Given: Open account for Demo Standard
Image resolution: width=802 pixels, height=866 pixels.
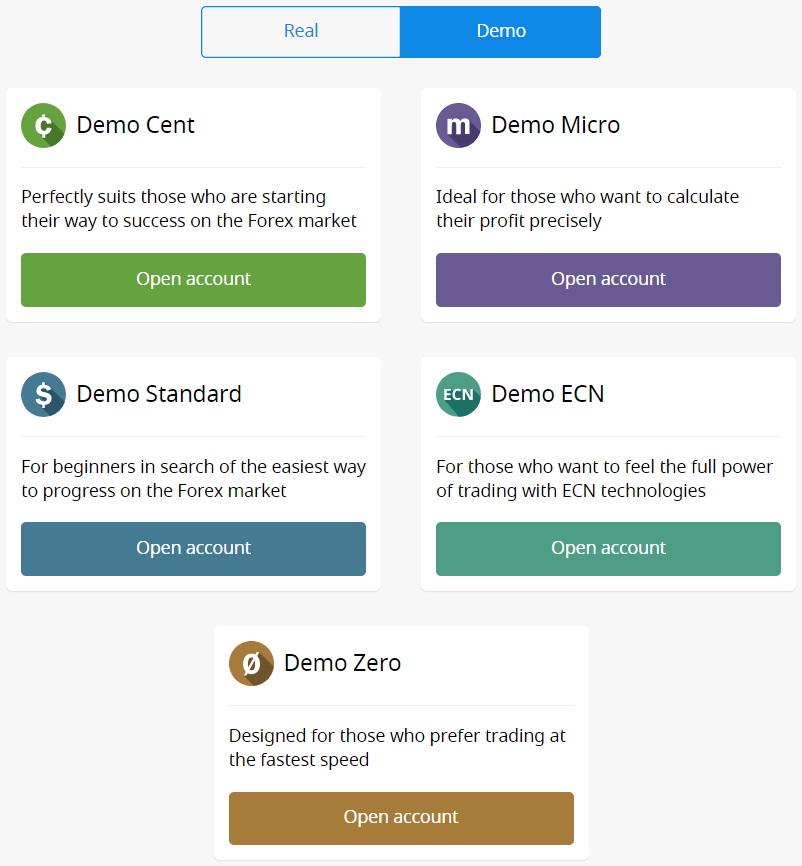Looking at the screenshot, I should point(193,549).
